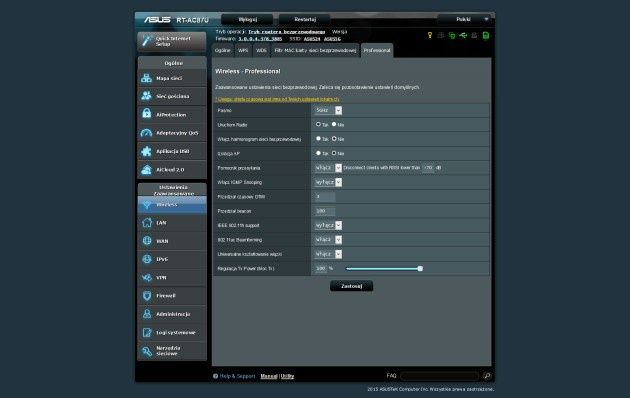Click the Zastosuj apply button

352,286
